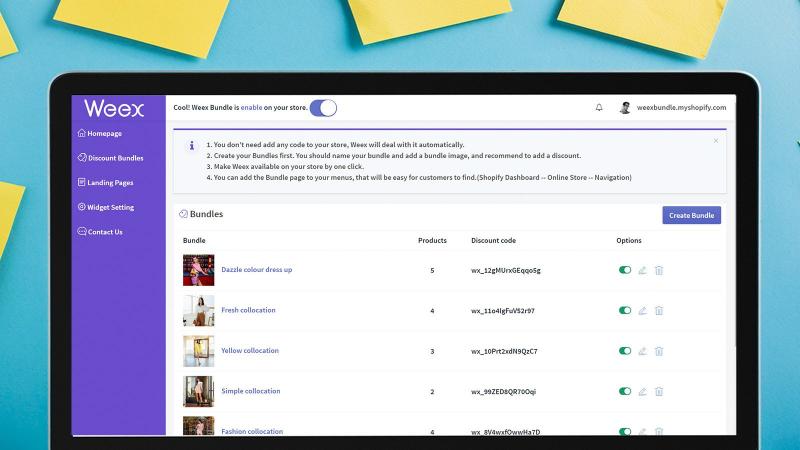Click the Bundle column header

194,240
